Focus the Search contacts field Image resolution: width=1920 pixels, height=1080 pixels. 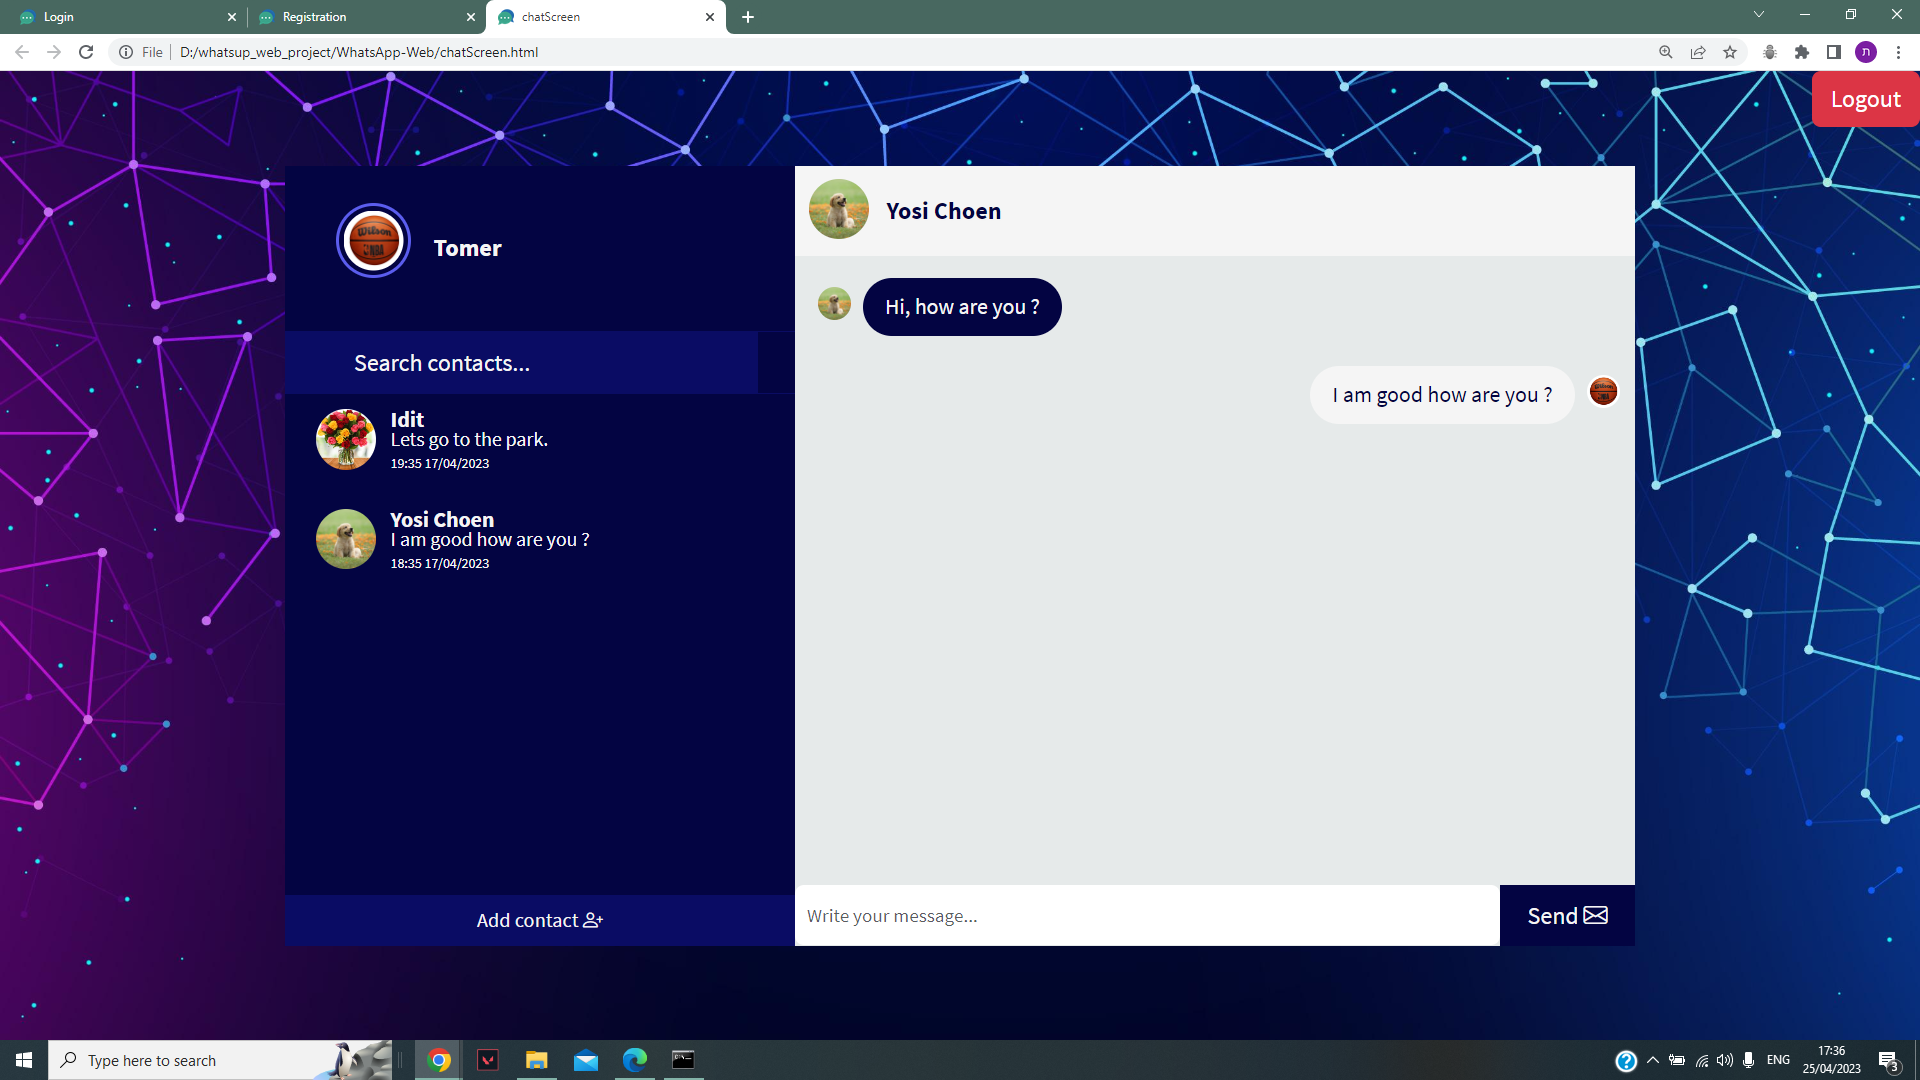pos(521,363)
